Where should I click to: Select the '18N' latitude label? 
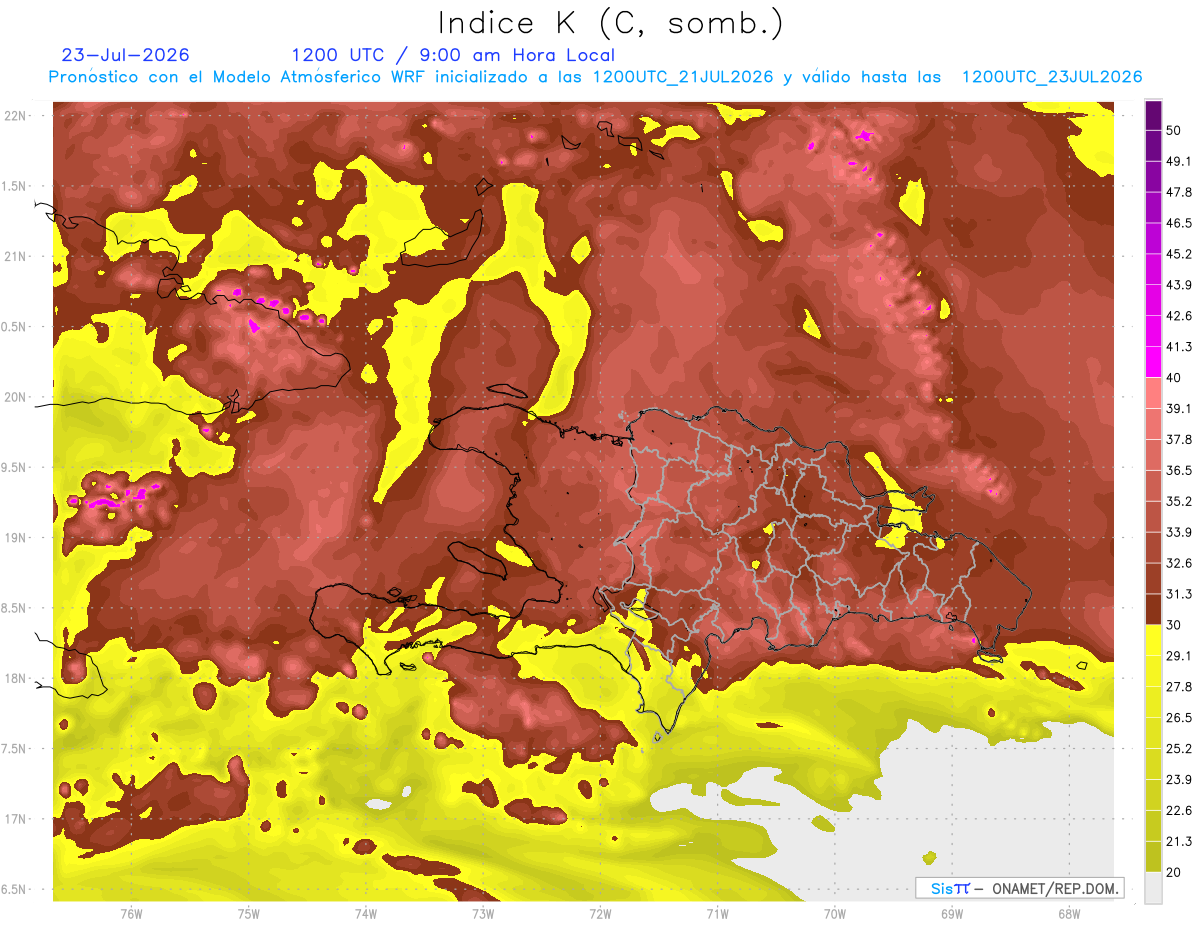pyautogui.click(x=17, y=679)
